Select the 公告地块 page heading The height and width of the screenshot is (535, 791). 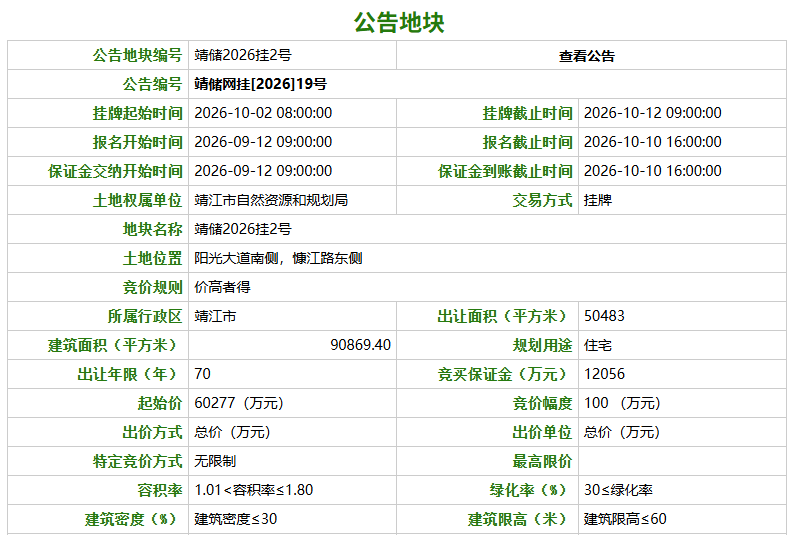pyautogui.click(x=399, y=22)
